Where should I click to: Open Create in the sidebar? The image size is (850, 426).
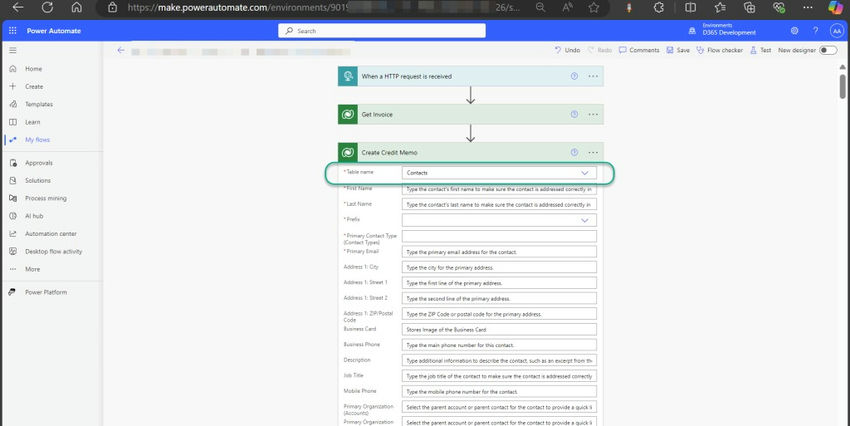coord(34,87)
